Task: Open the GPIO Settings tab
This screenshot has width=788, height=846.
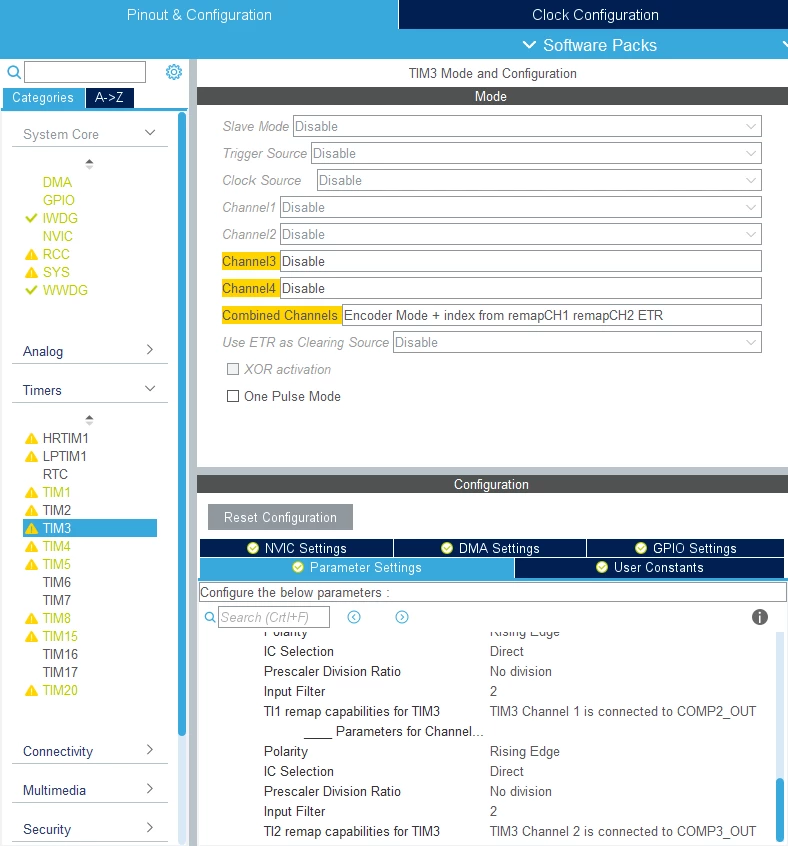Action: (685, 548)
